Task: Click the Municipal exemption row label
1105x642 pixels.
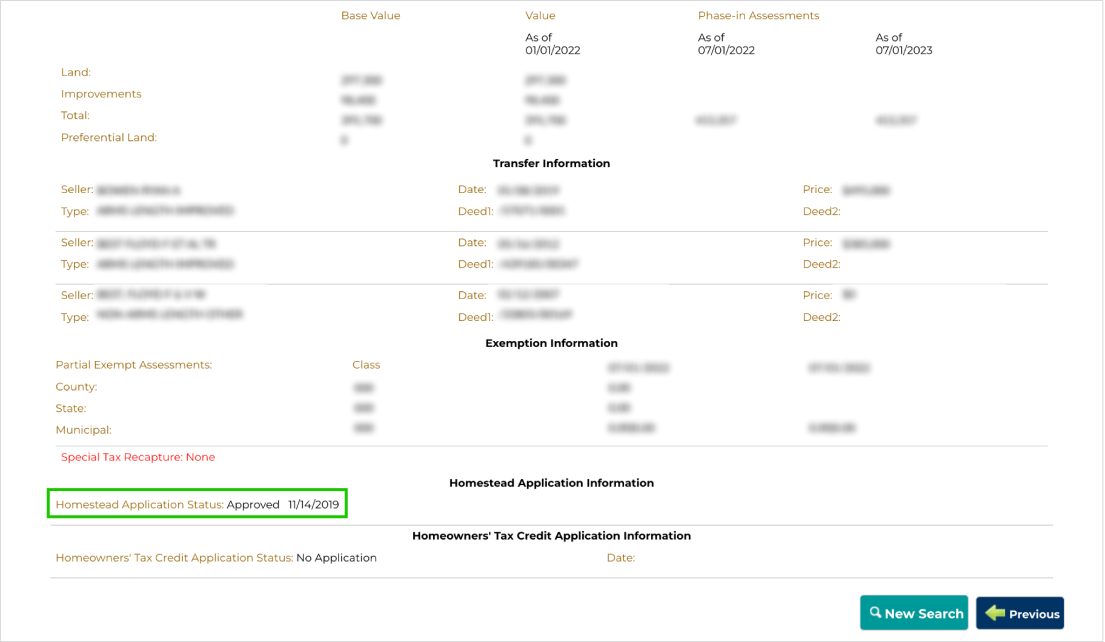Action: (84, 430)
